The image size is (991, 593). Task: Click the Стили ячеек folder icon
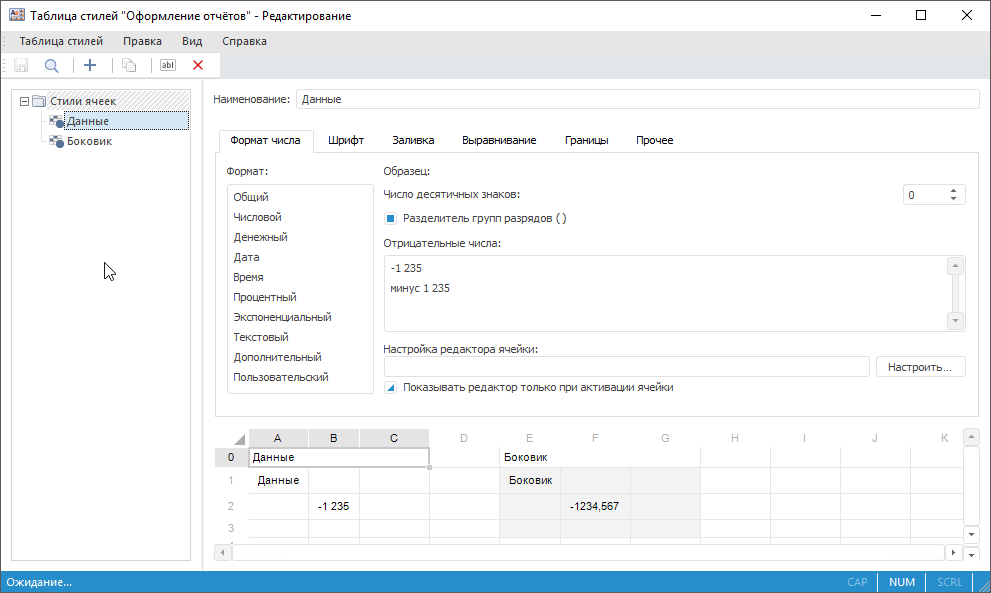pos(39,101)
